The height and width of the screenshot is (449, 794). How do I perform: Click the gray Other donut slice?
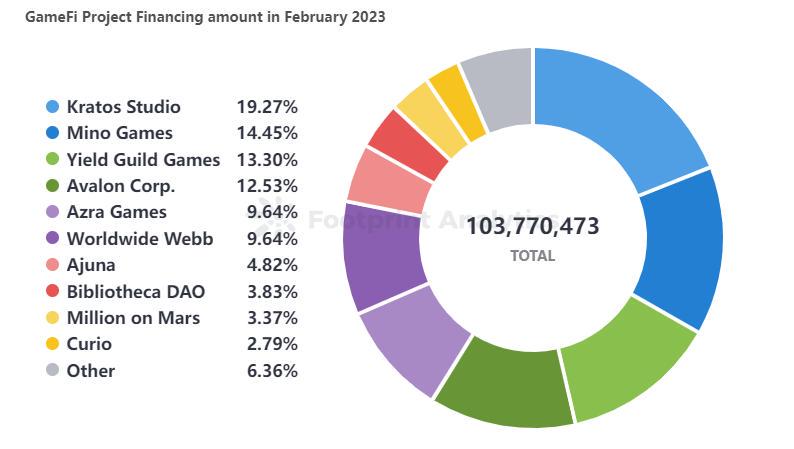tap(499, 89)
